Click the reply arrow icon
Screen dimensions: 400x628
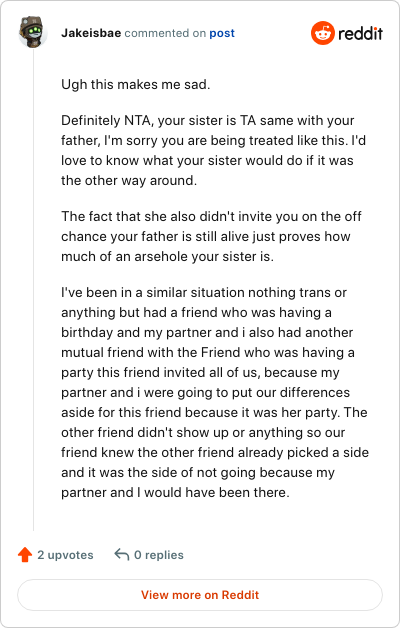122,555
